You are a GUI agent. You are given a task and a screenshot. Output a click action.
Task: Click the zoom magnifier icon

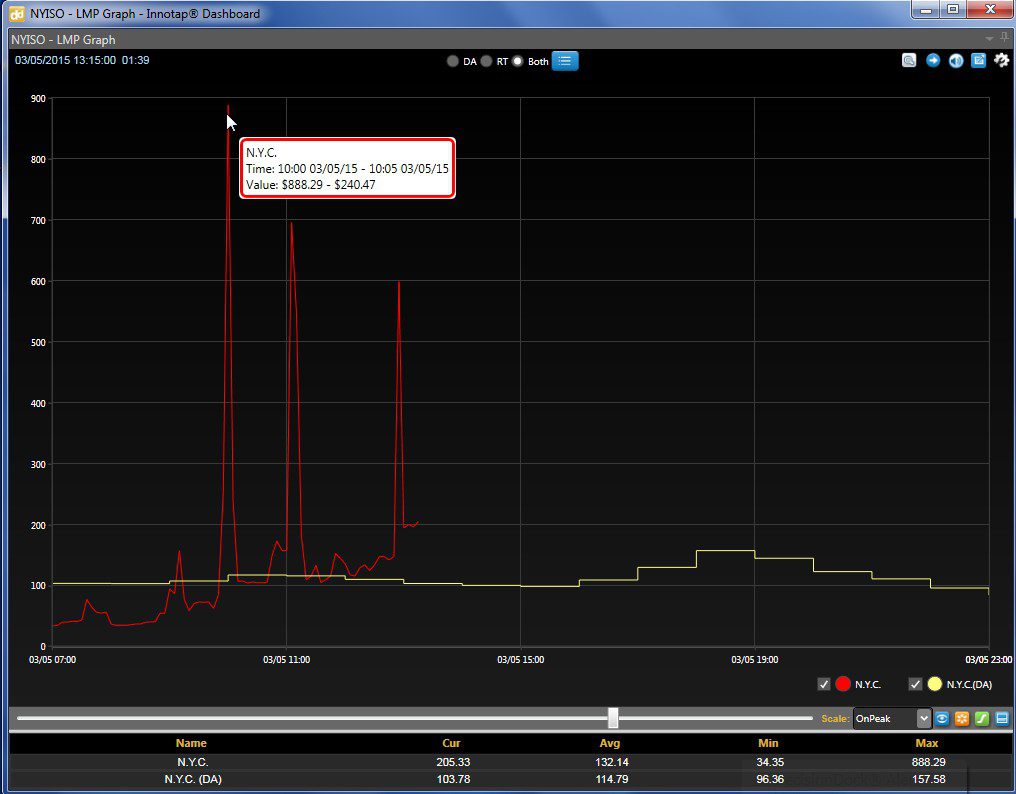pos(909,60)
